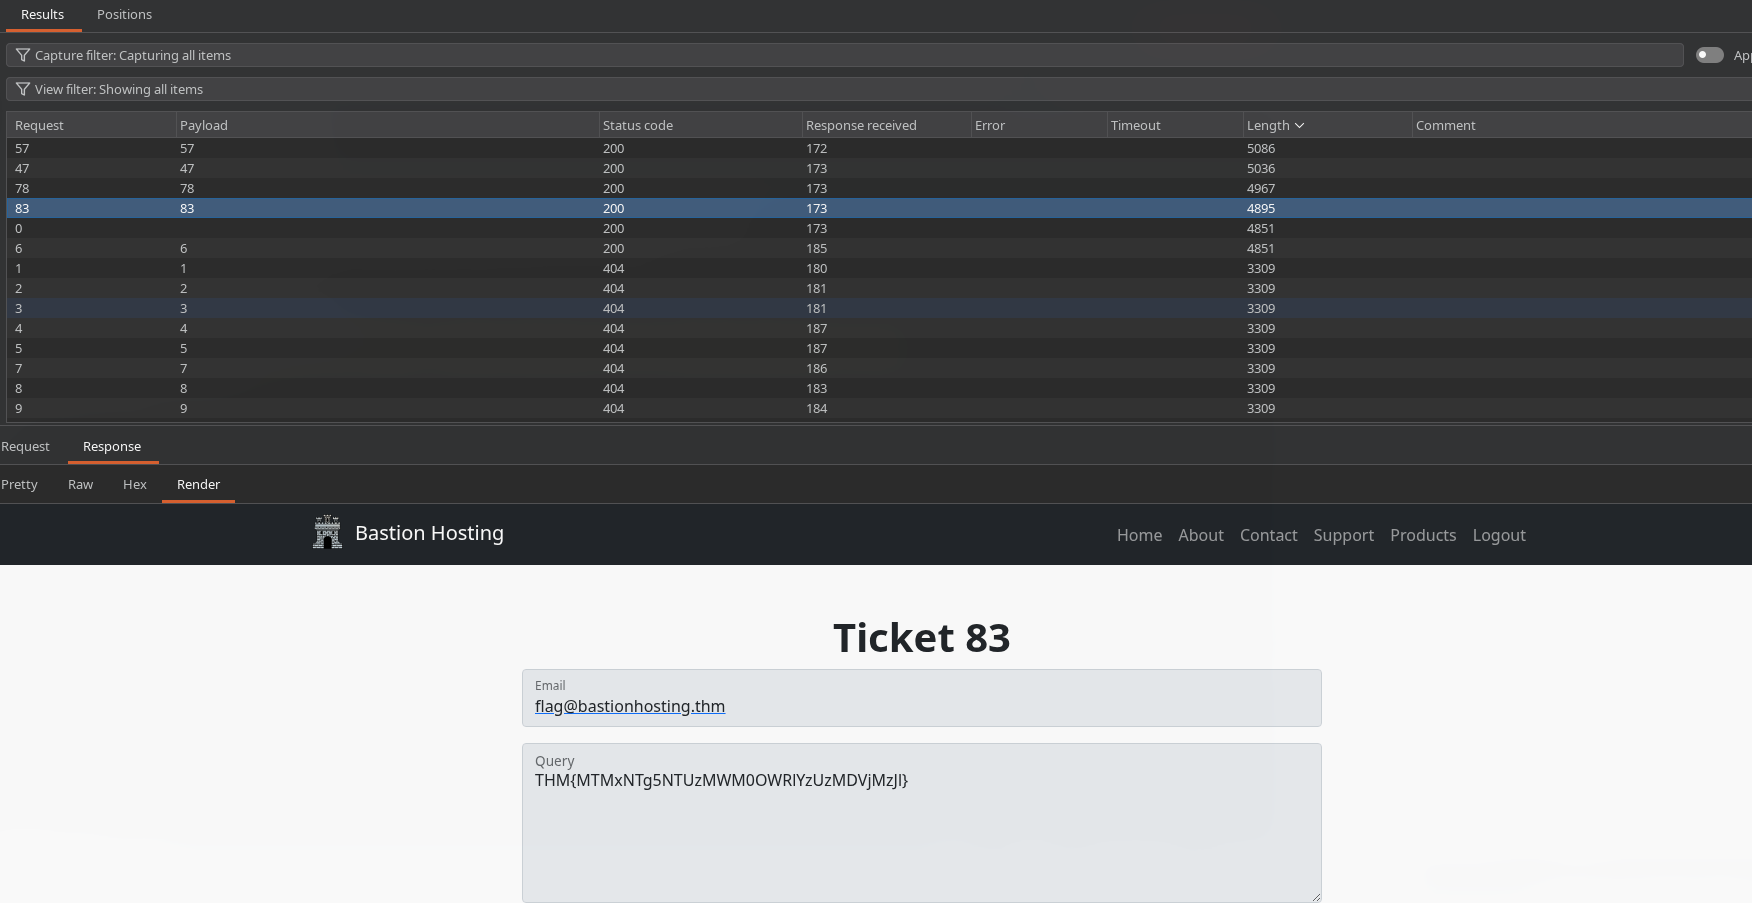Image resolution: width=1752 pixels, height=903 pixels.
Task: Open the About link in navbar
Action: 1201,535
